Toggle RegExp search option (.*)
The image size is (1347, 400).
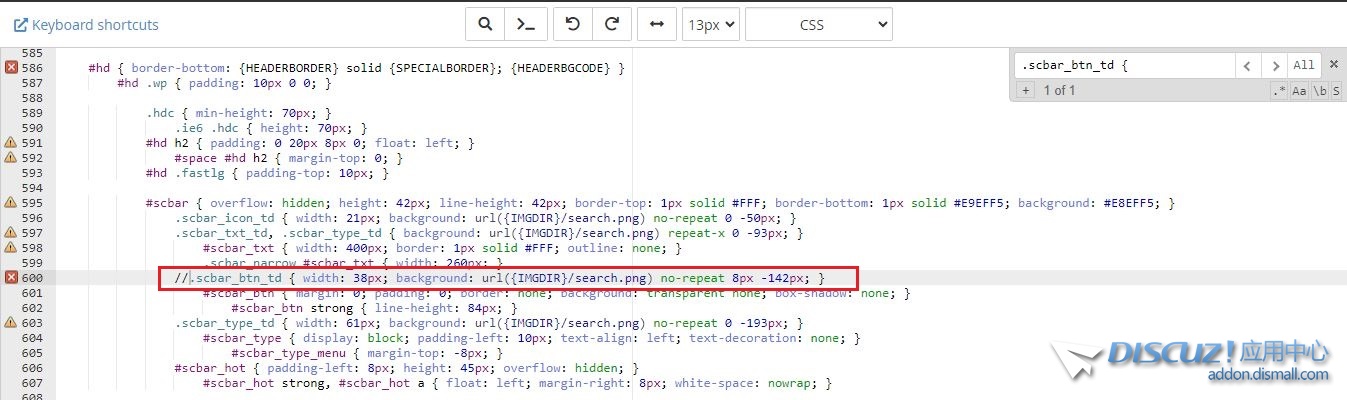(1279, 91)
